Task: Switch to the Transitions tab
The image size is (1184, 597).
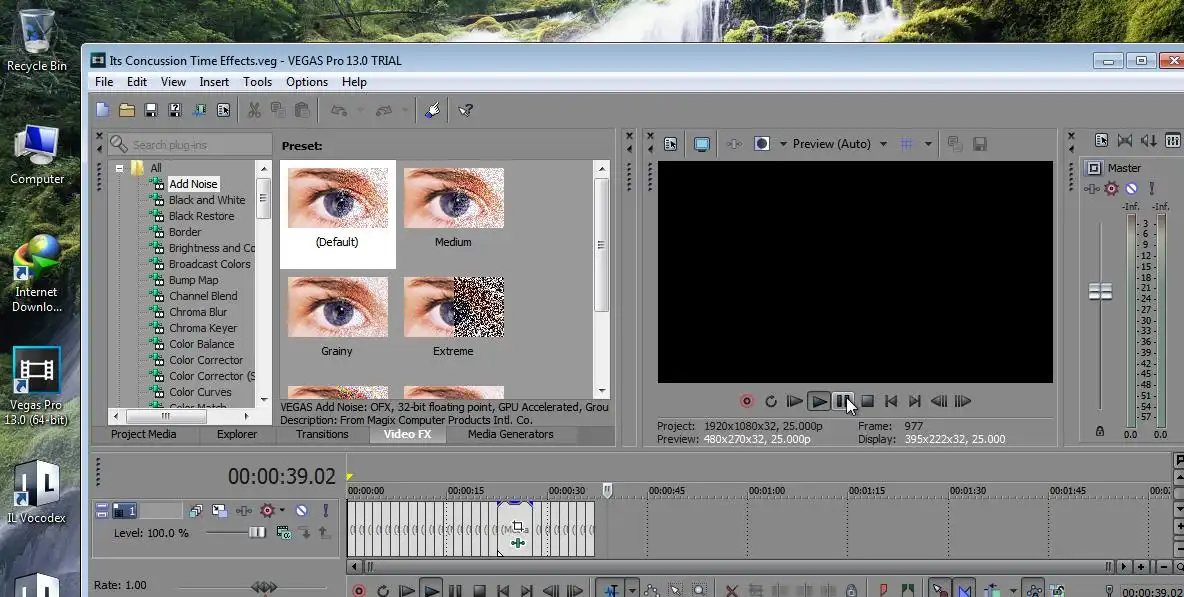Action: pos(322,434)
